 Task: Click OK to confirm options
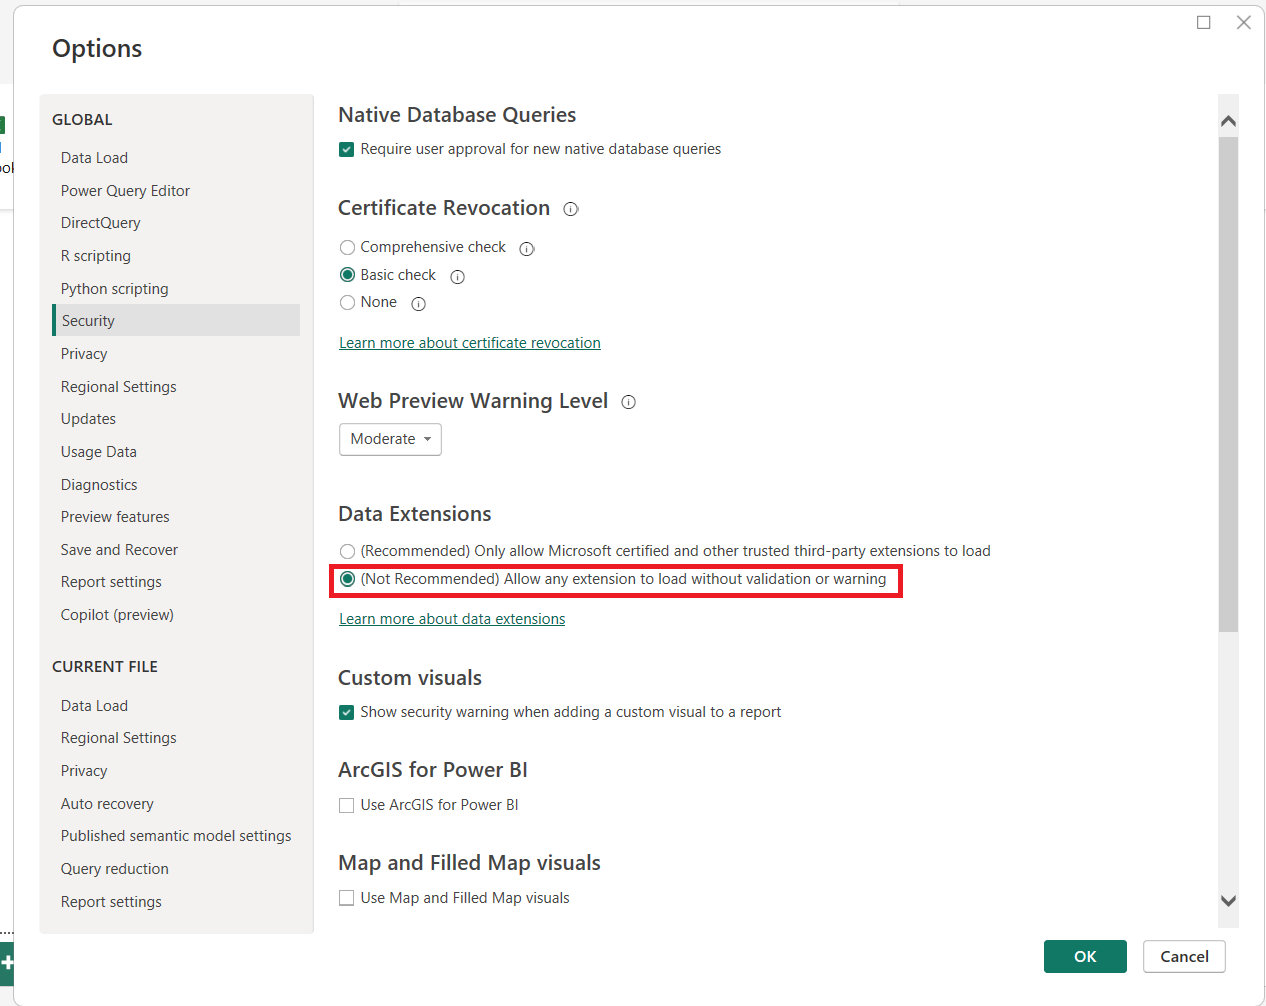[1085, 957]
